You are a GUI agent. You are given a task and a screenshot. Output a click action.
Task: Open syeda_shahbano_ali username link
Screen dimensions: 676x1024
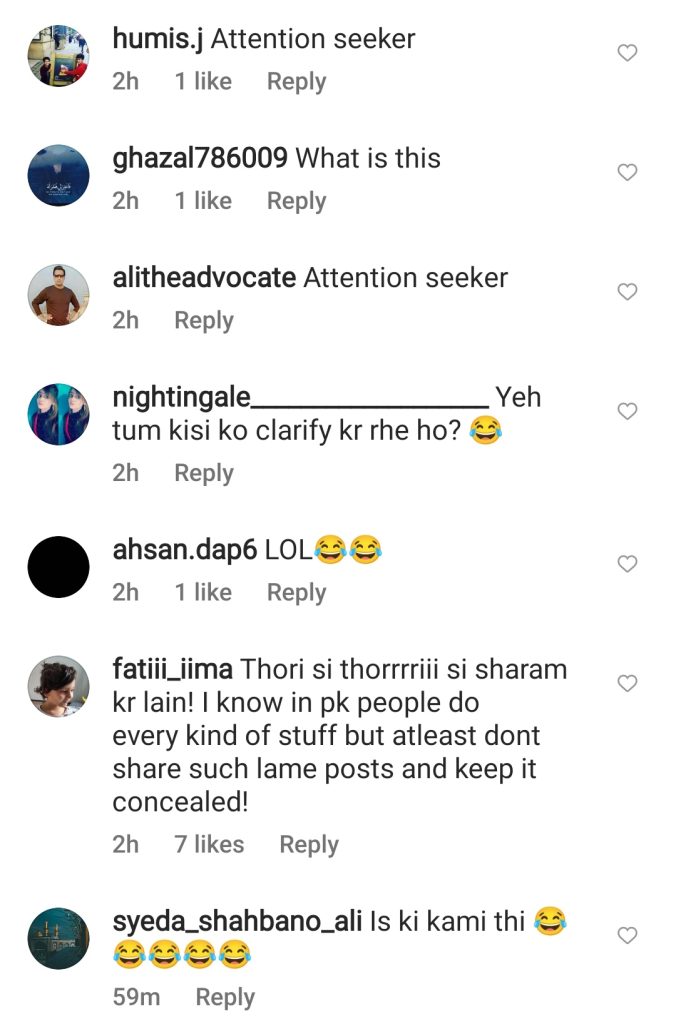[236, 920]
